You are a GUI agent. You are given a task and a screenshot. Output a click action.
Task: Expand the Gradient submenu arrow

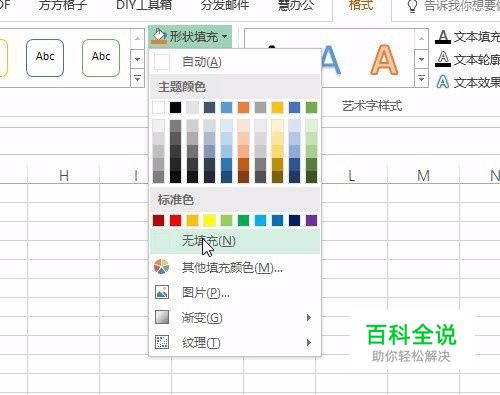[309, 317]
